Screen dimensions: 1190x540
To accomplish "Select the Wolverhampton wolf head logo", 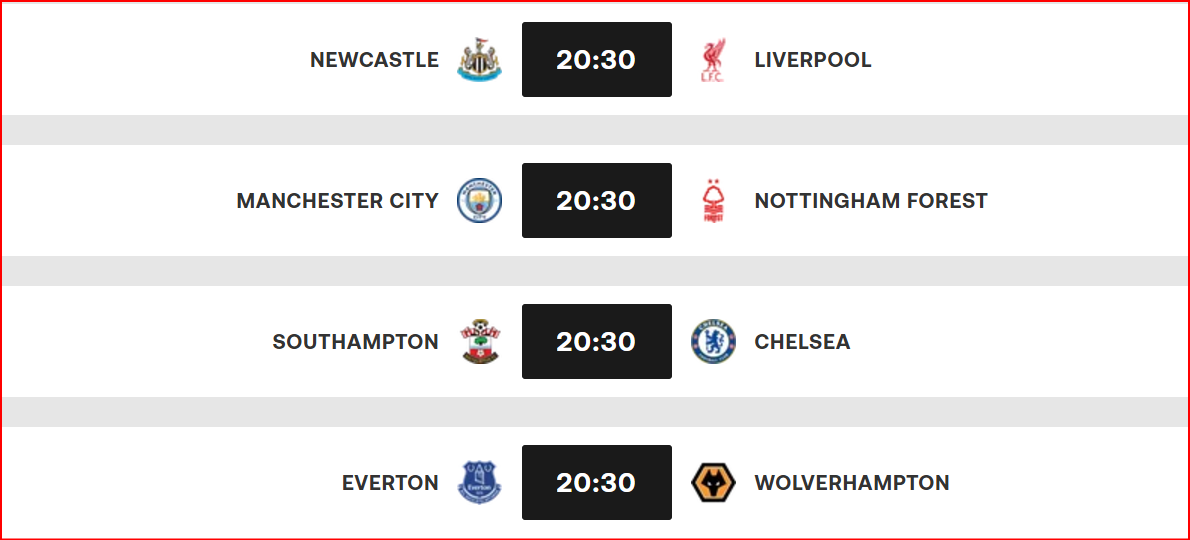I will [x=713, y=482].
